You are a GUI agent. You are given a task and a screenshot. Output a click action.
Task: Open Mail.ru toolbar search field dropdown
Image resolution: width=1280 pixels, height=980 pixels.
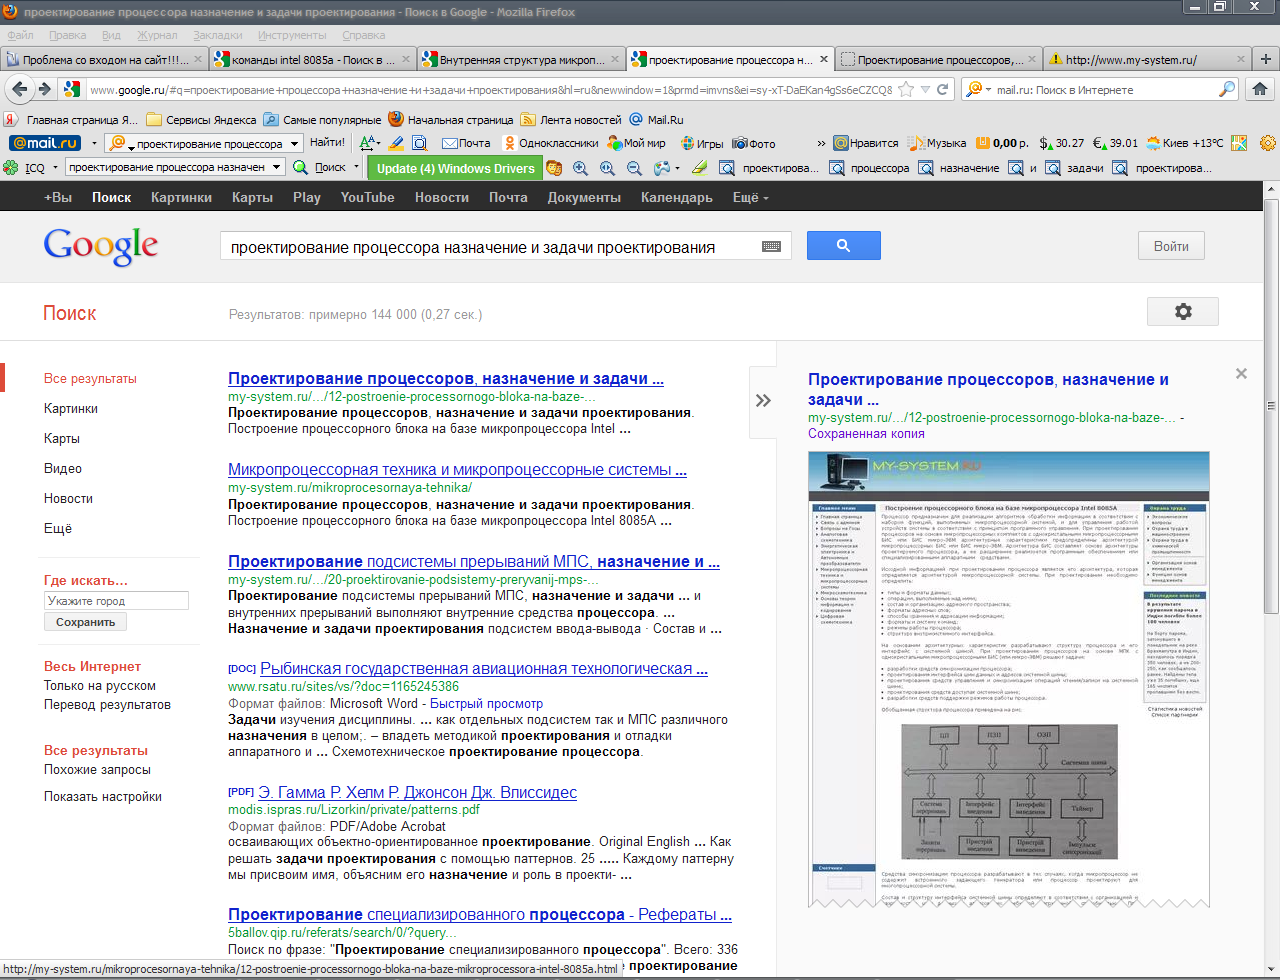coord(295,144)
